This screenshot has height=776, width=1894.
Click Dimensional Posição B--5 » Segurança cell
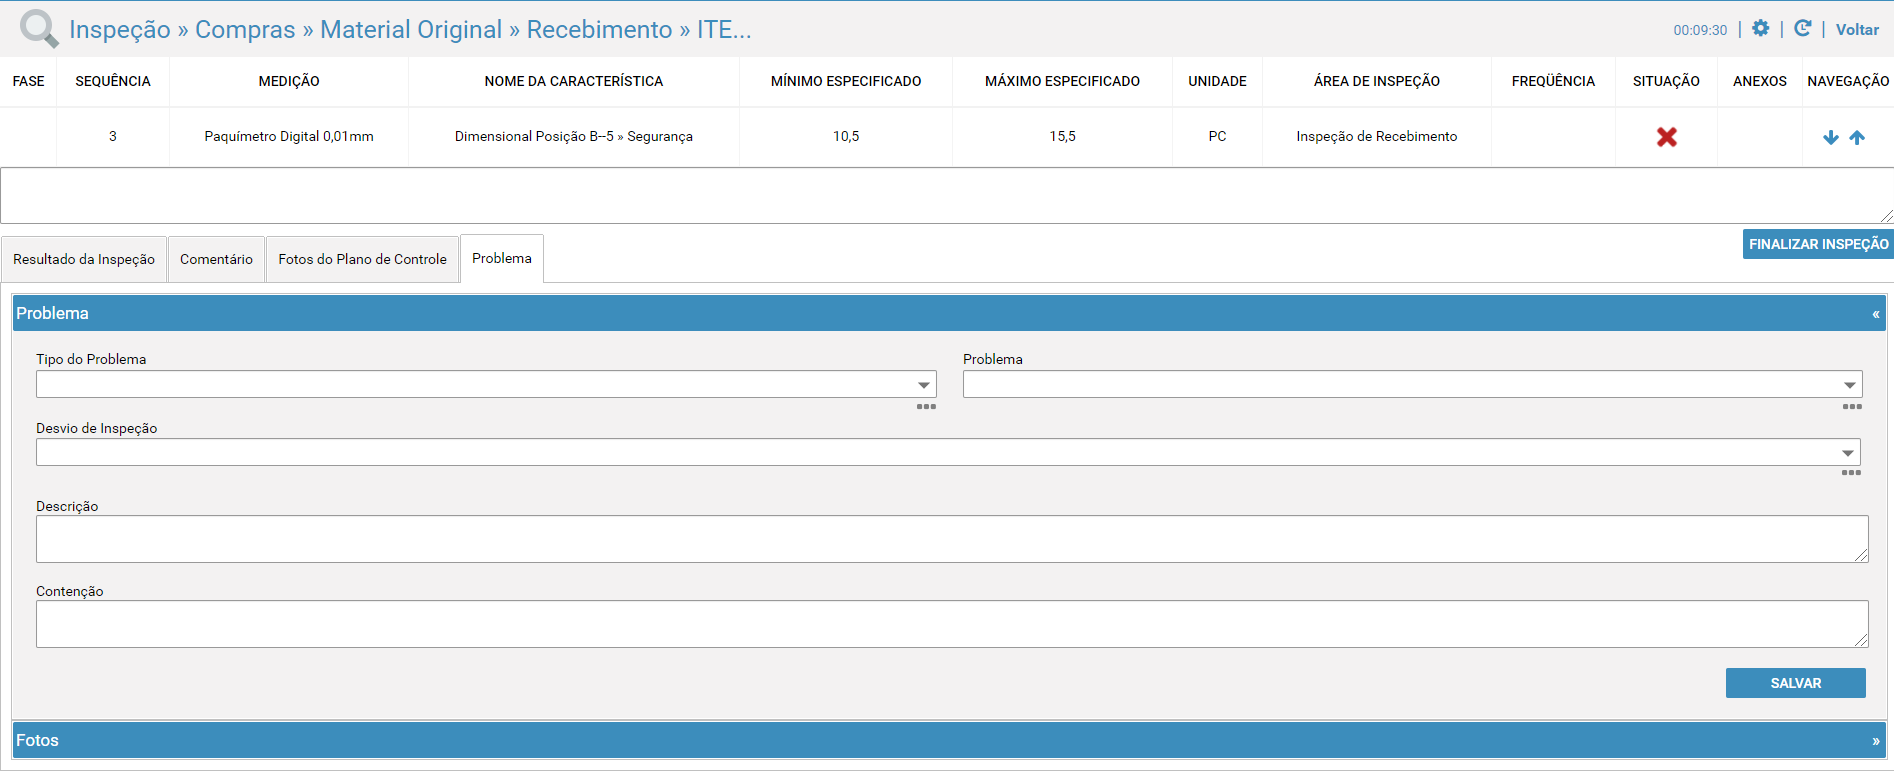pos(574,136)
